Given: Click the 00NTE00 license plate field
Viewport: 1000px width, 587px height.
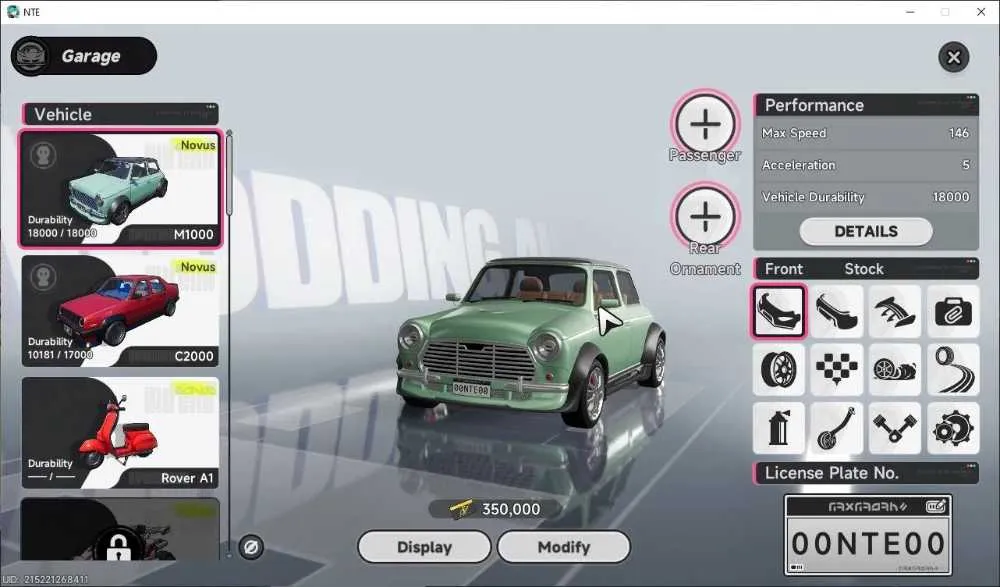Looking at the screenshot, I should (868, 544).
